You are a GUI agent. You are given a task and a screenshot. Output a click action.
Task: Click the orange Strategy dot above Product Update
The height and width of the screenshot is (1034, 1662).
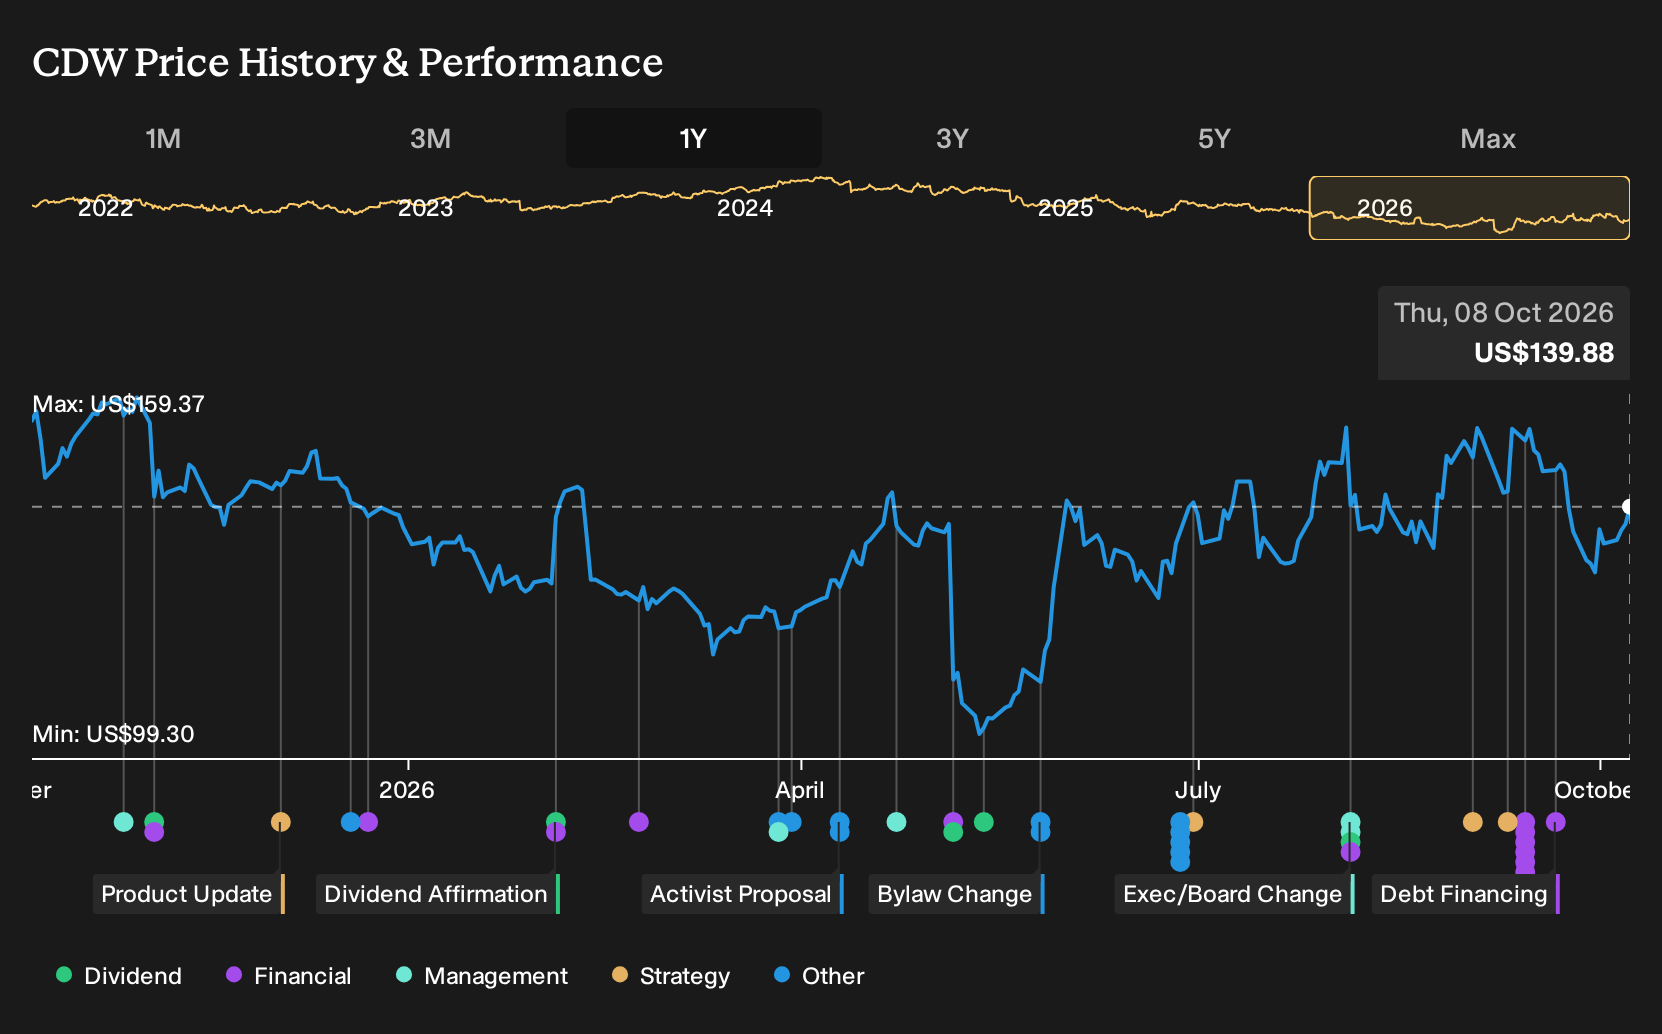point(281,822)
